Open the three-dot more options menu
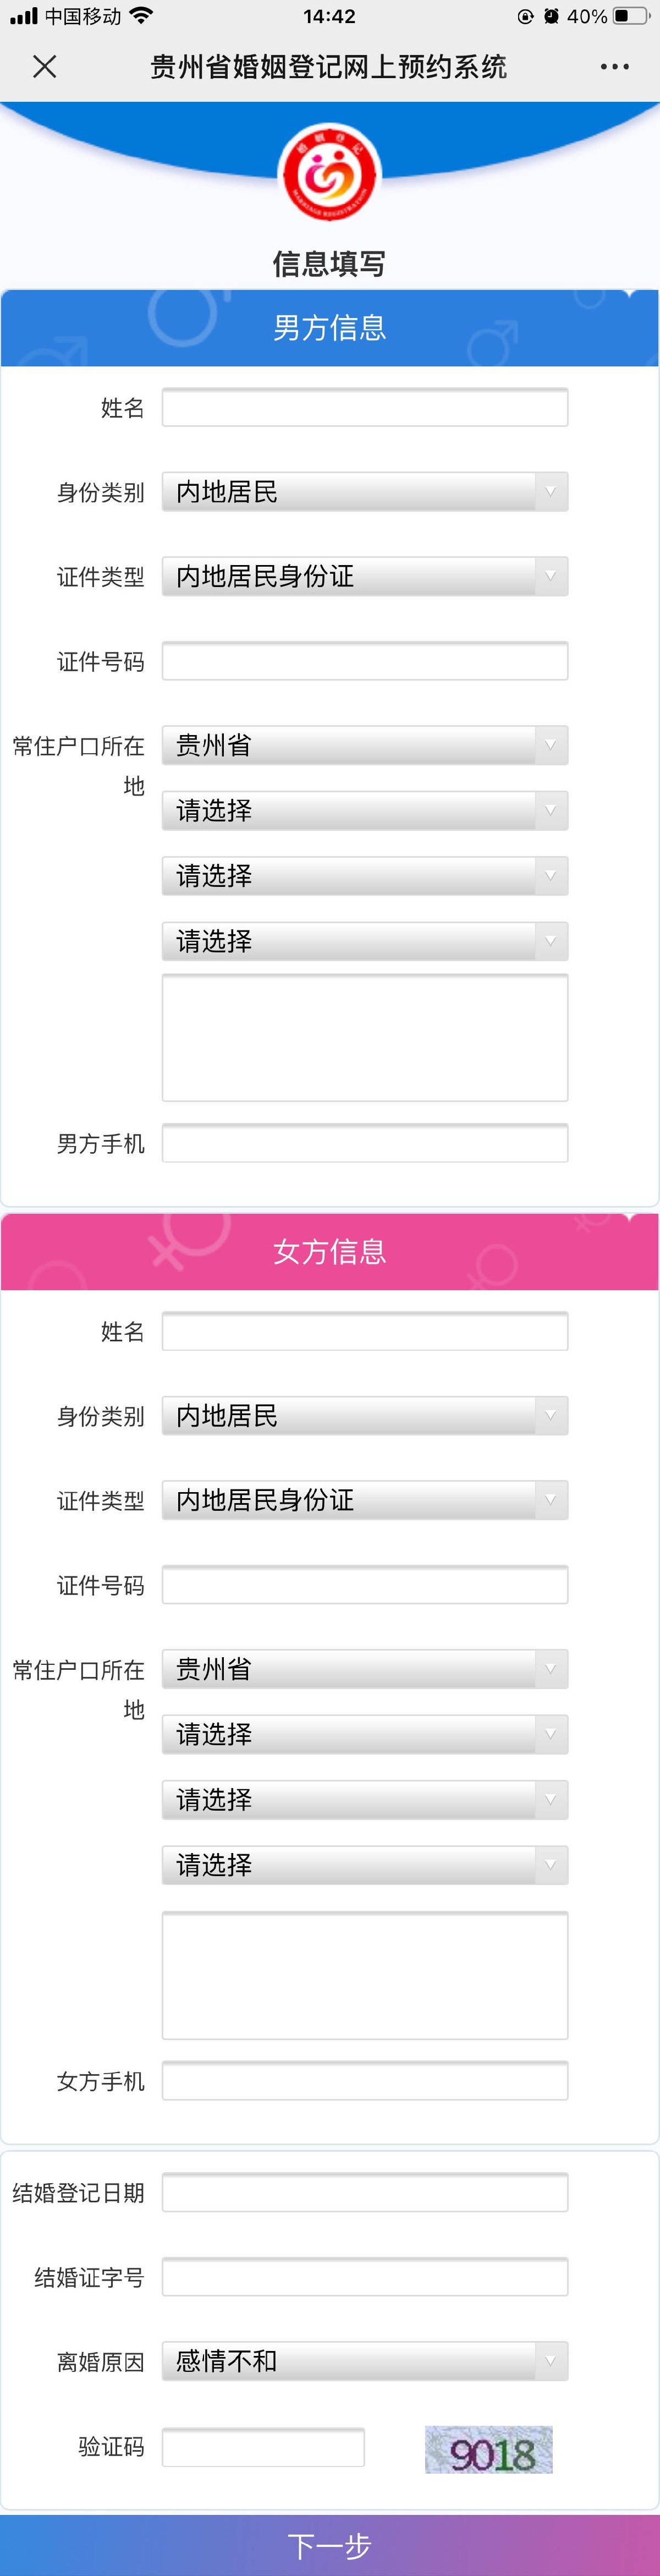Image resolution: width=660 pixels, height=2576 pixels. coord(614,67)
